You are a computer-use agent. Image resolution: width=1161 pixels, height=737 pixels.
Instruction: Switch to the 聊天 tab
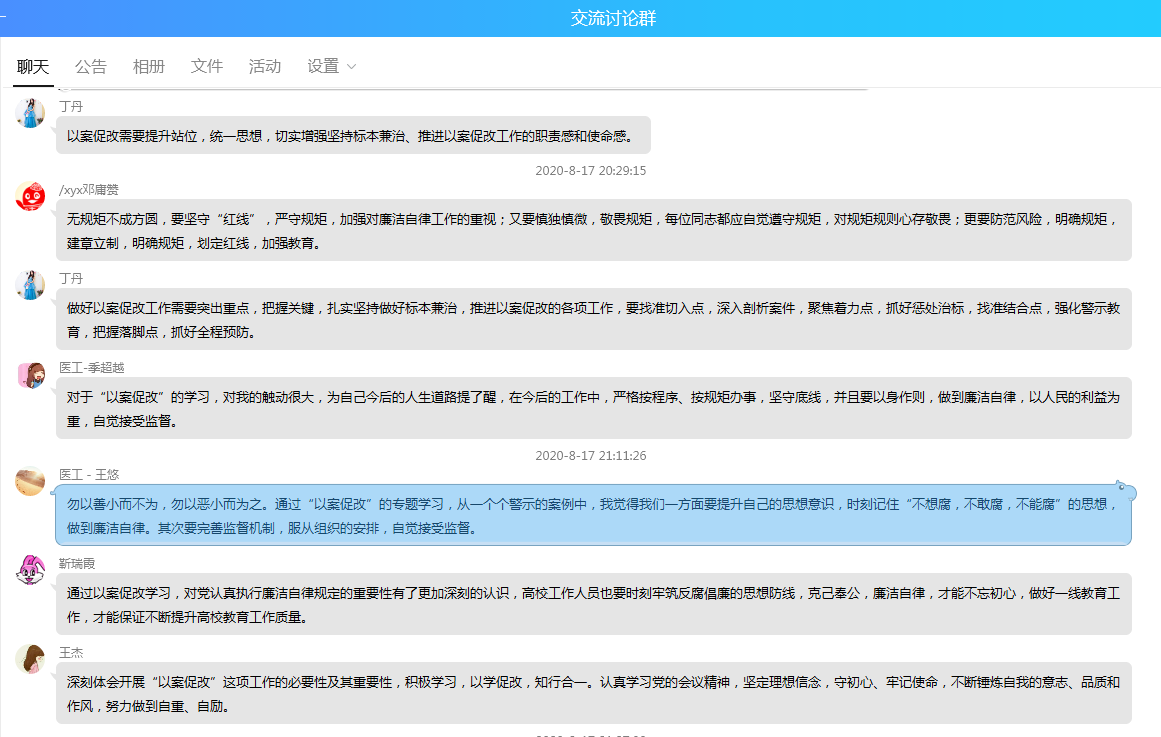click(33, 67)
